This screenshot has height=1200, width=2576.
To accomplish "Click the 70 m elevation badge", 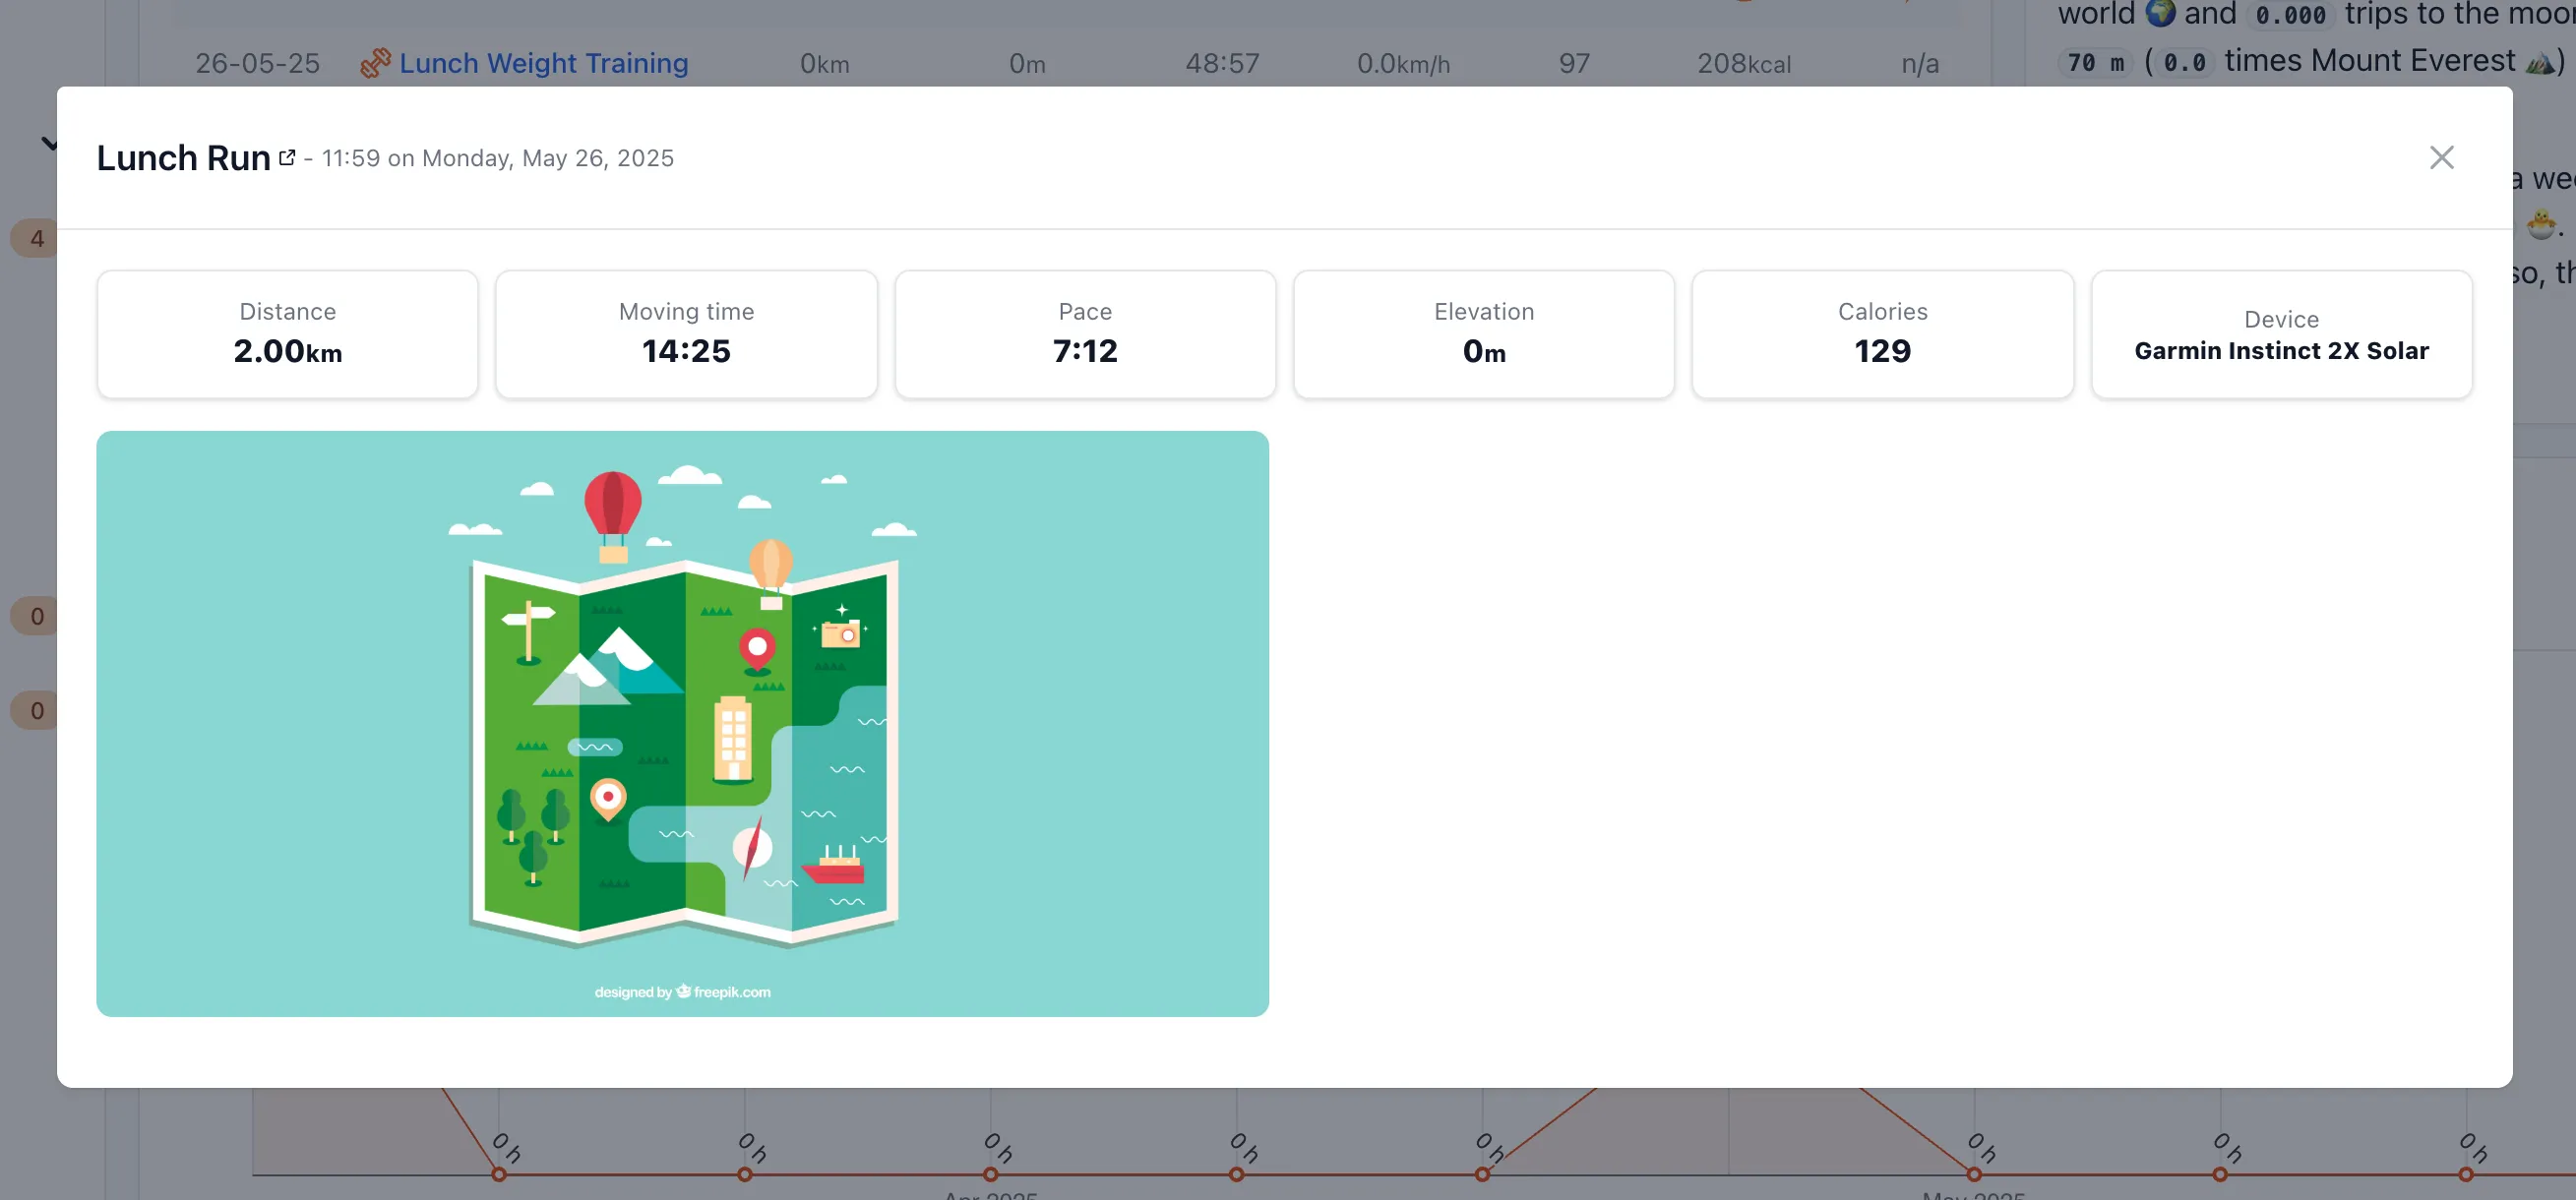I will (2095, 62).
